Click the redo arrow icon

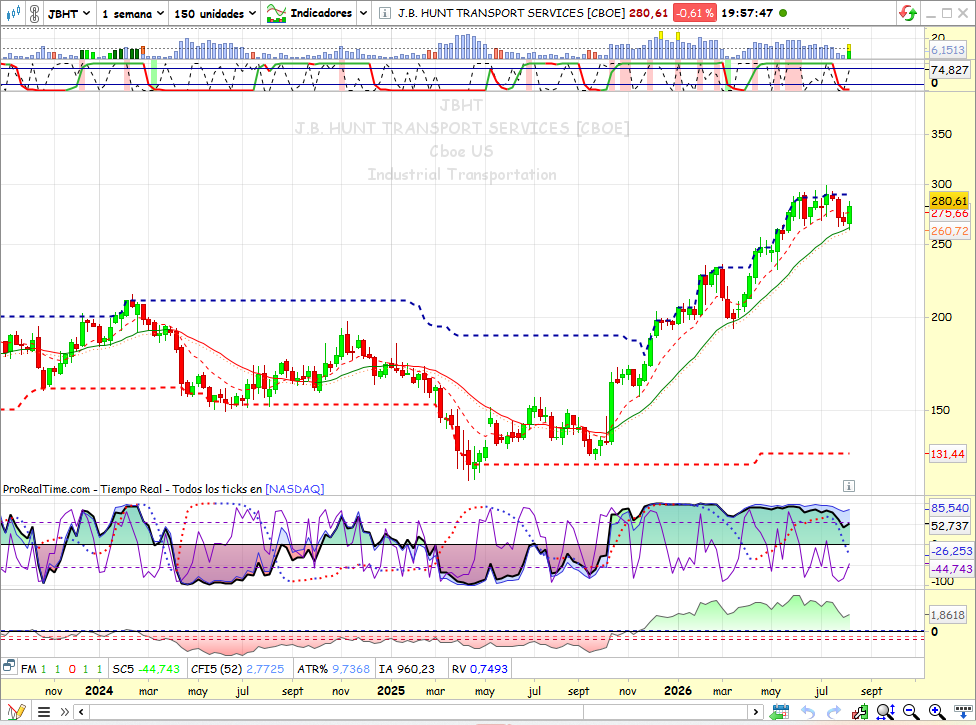[x=834, y=711]
